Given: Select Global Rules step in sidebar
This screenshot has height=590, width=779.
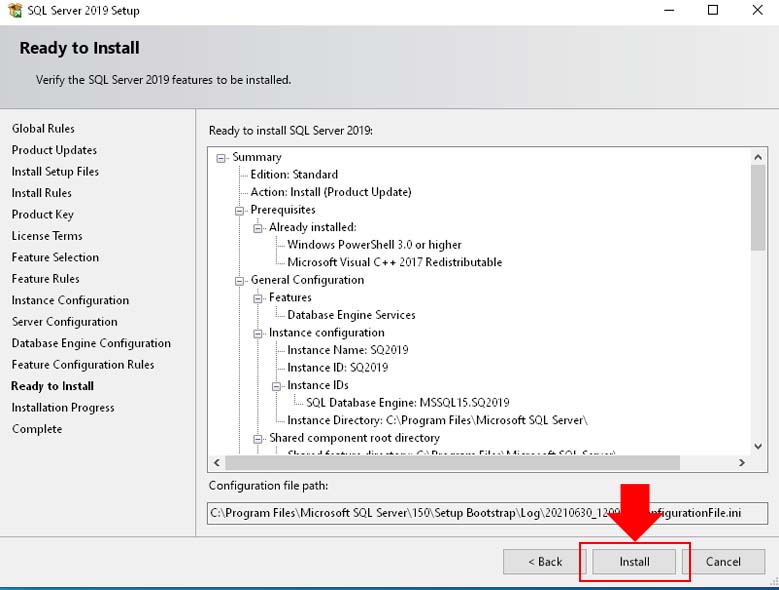Looking at the screenshot, I should (43, 129).
